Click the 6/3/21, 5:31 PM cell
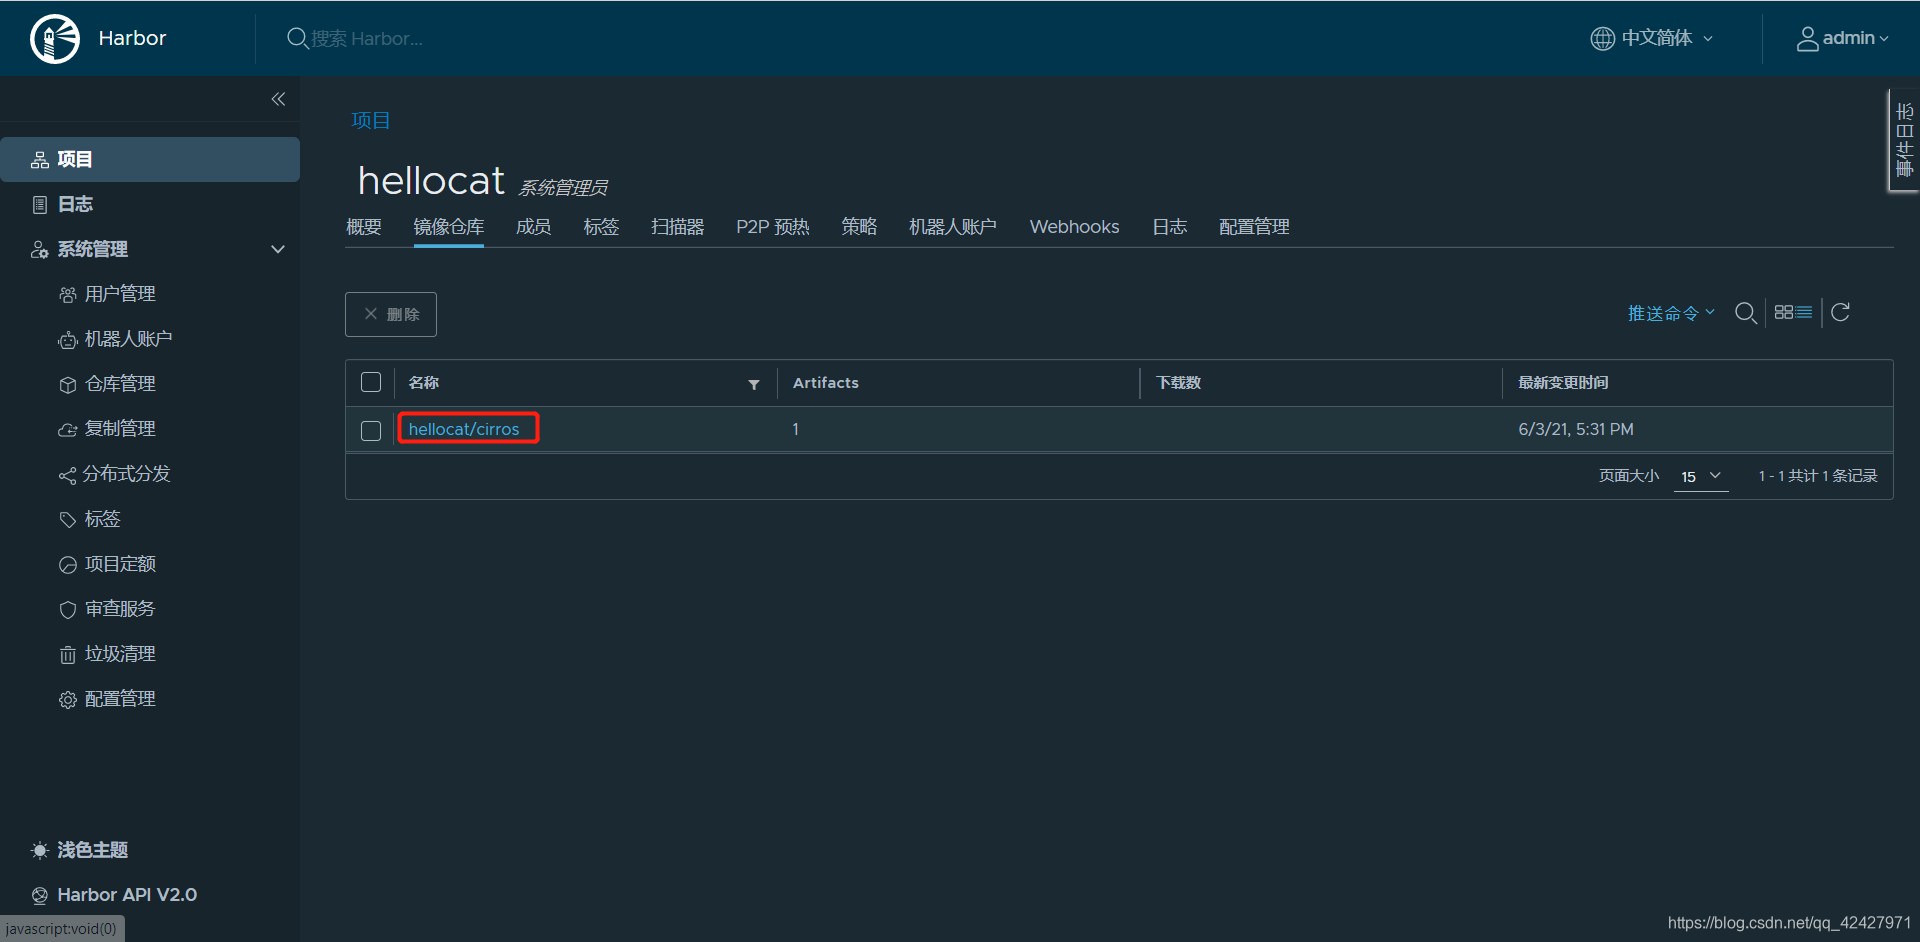Viewport: 1920px width, 942px height. 1576,429
